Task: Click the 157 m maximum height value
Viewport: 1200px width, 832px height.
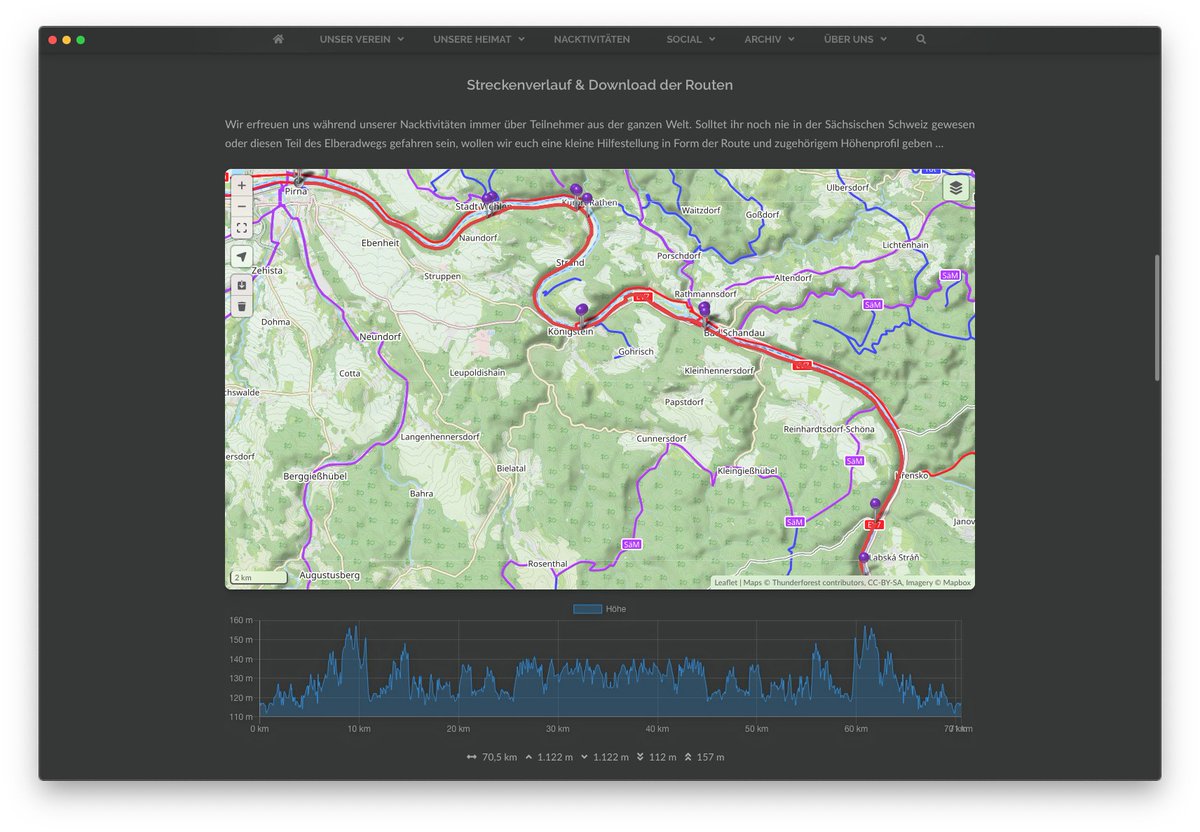Action: [710, 757]
